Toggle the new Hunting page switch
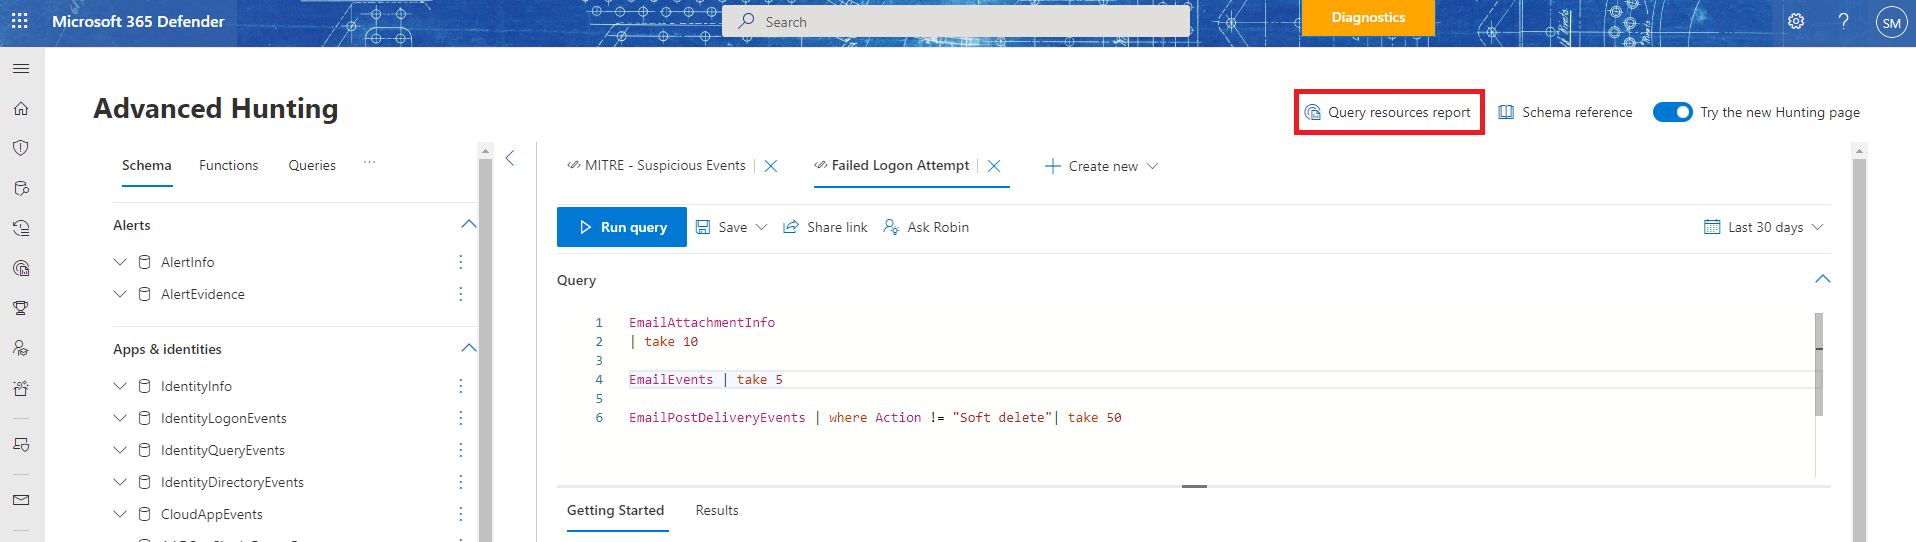Screen dimensions: 1916x542 (x=1671, y=112)
